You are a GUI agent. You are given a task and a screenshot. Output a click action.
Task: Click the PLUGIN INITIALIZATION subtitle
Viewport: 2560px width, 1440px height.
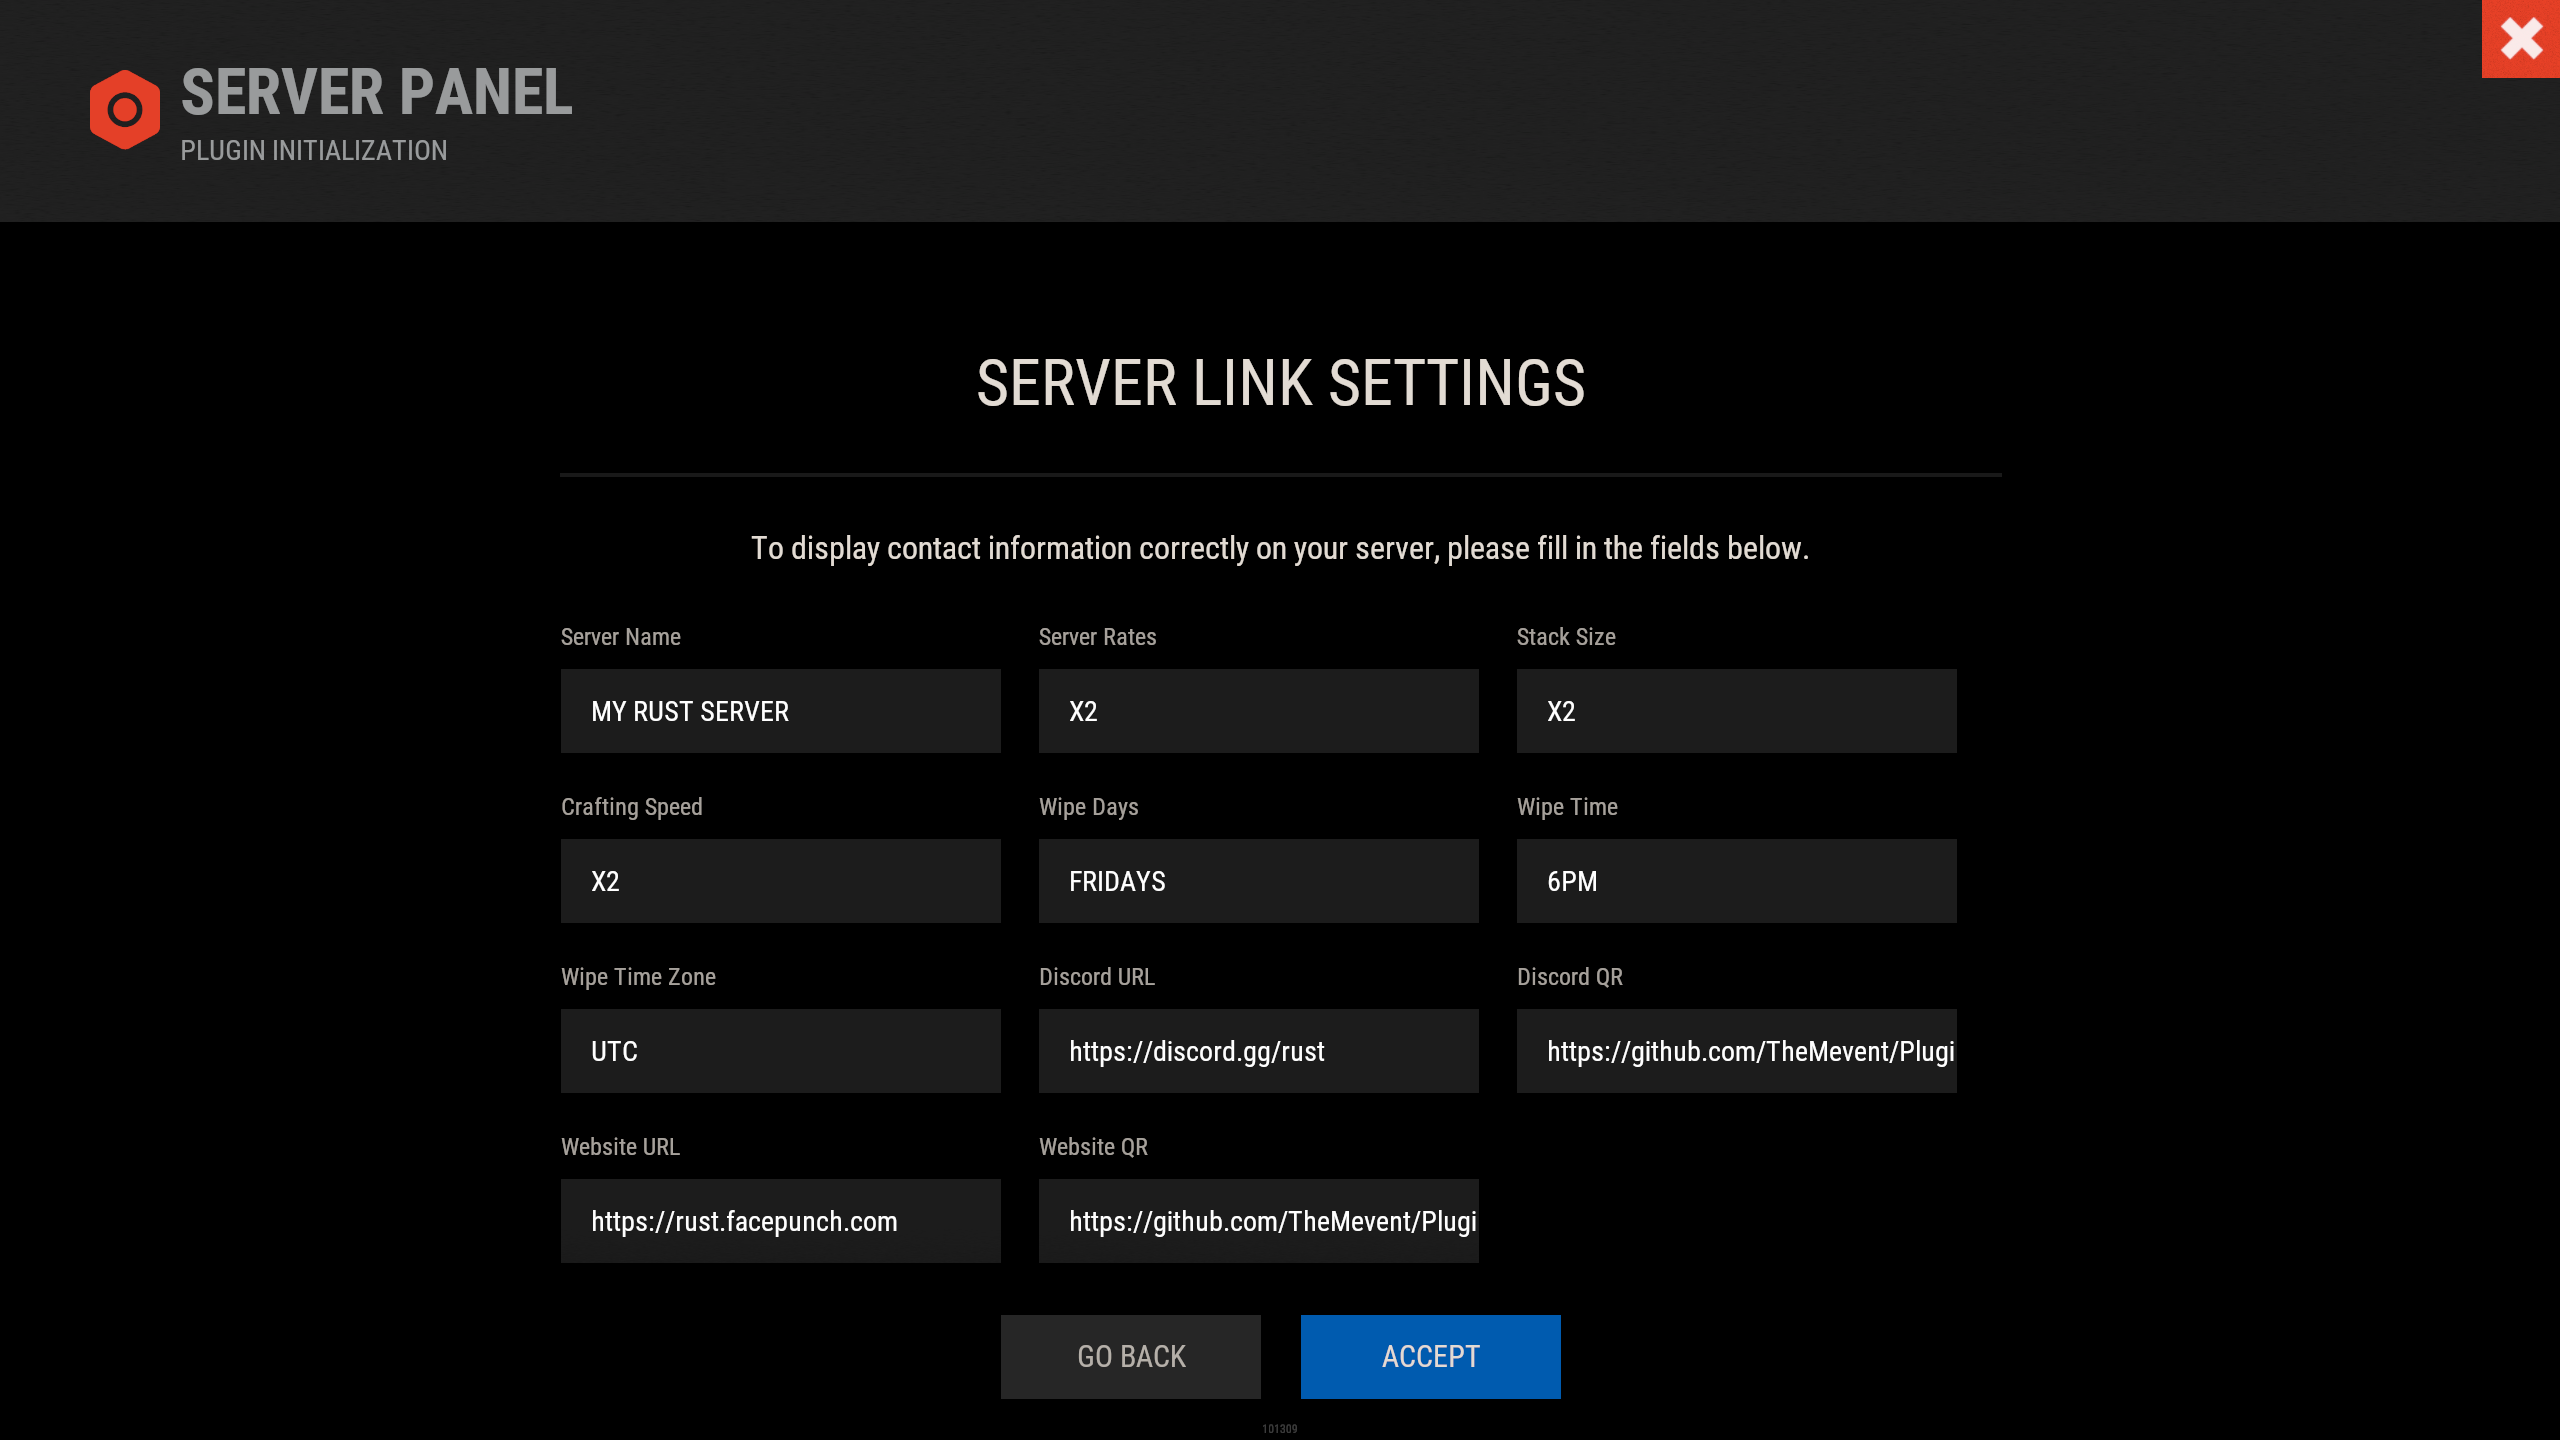[314, 151]
